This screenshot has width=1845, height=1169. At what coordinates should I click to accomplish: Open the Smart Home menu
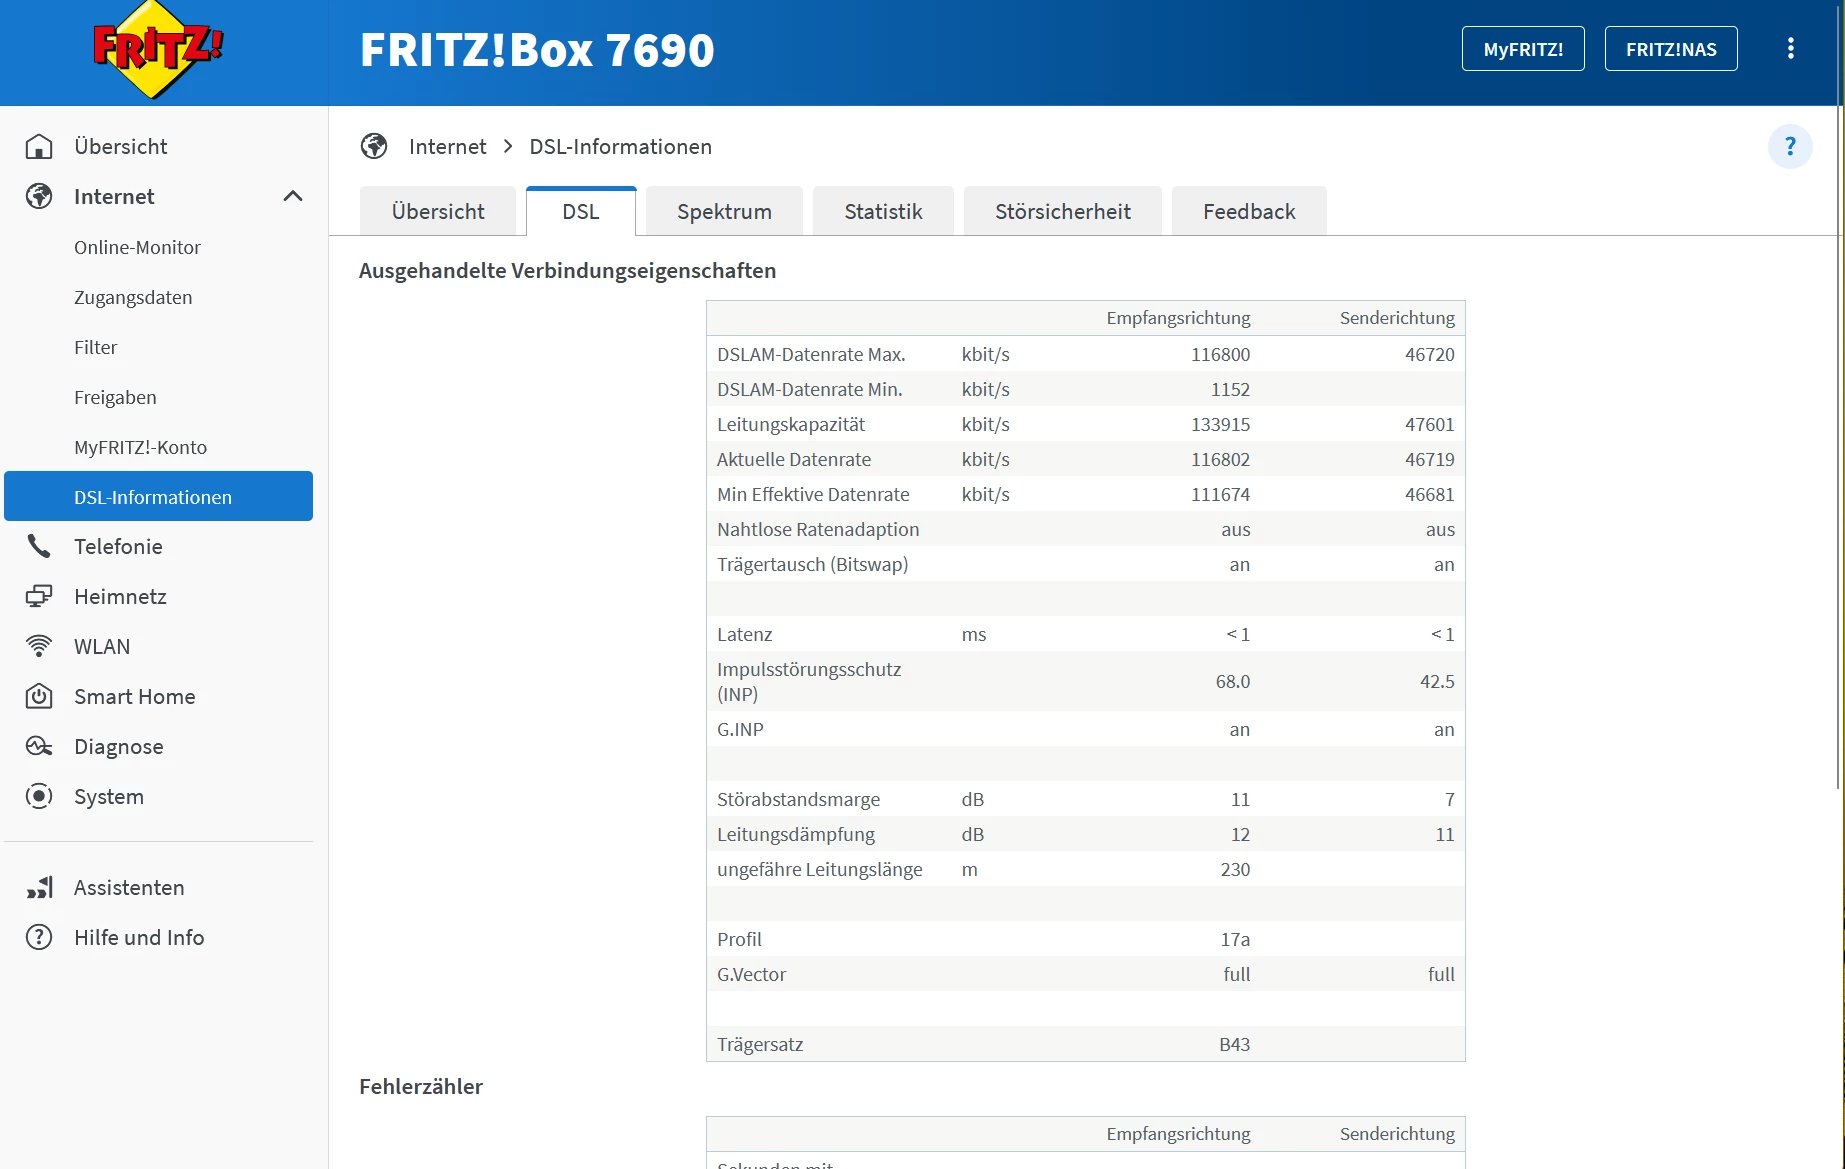[135, 697]
